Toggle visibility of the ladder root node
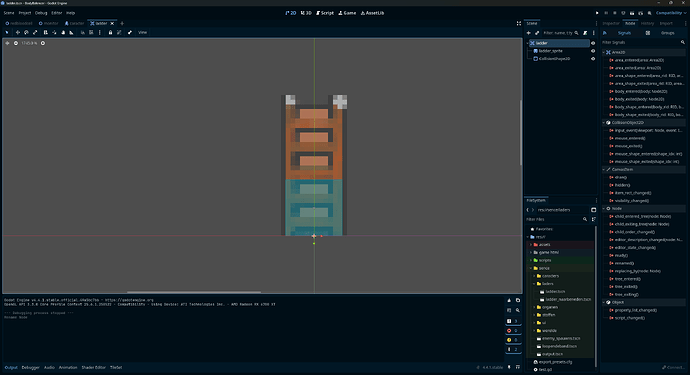This screenshot has width=690, height=375. tap(593, 43)
